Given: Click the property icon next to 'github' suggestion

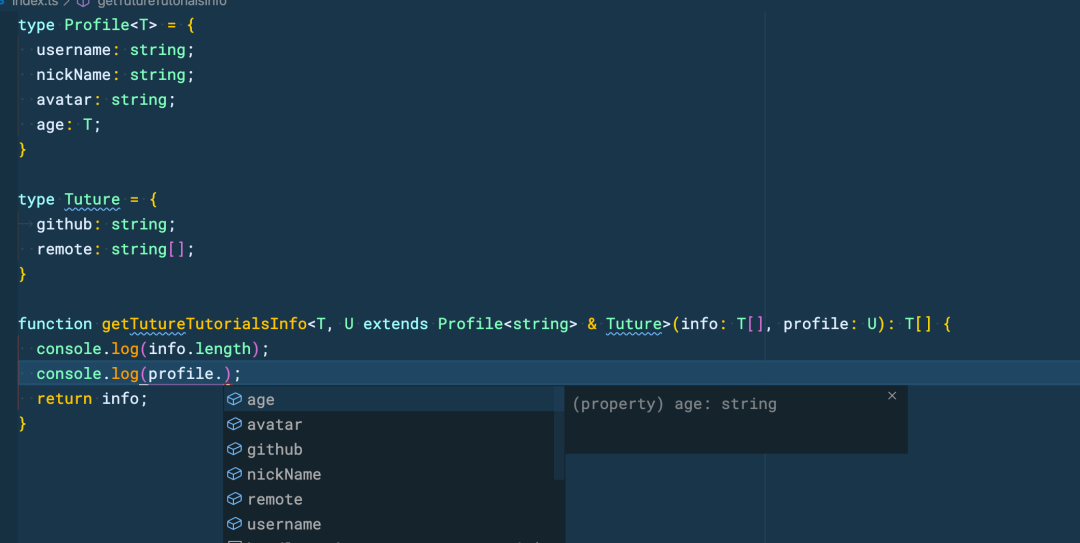Looking at the screenshot, I should pos(235,449).
